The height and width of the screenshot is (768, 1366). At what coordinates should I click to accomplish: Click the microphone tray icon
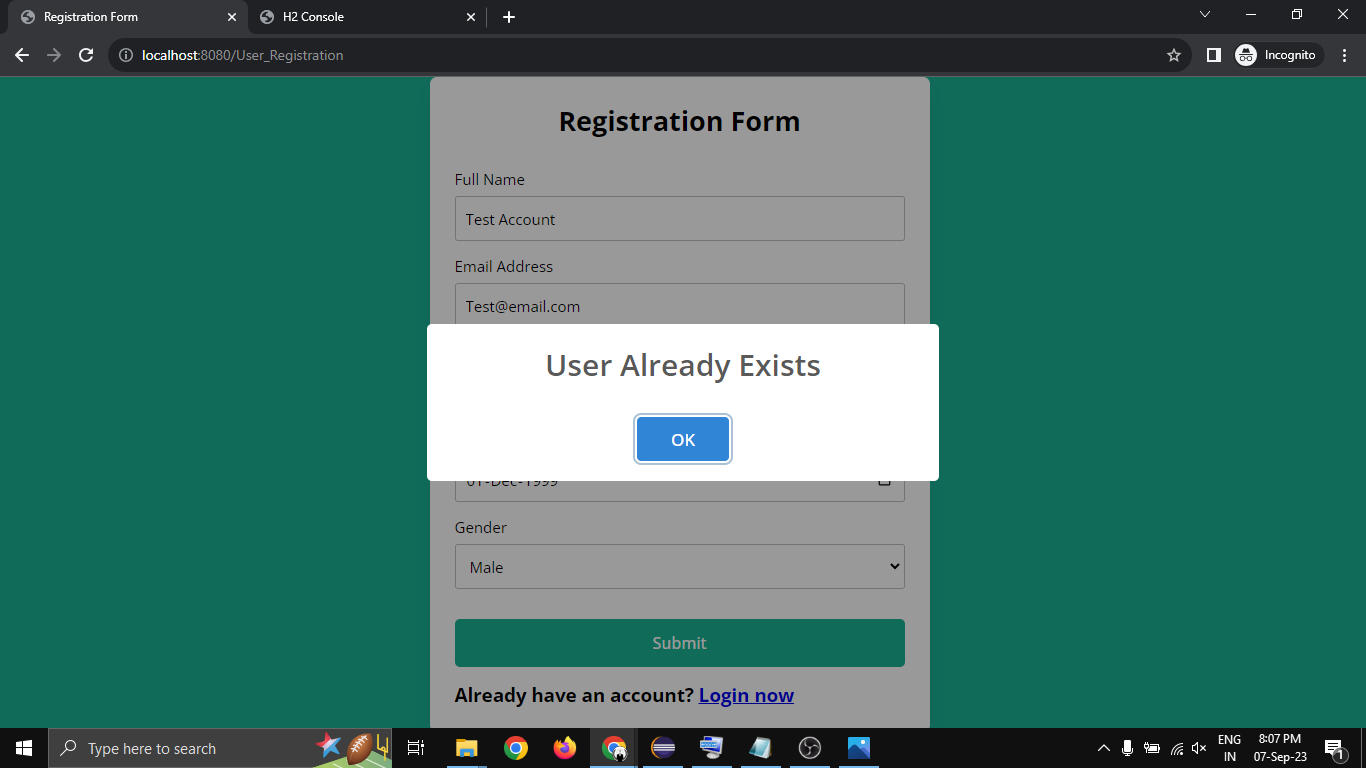(x=1128, y=748)
